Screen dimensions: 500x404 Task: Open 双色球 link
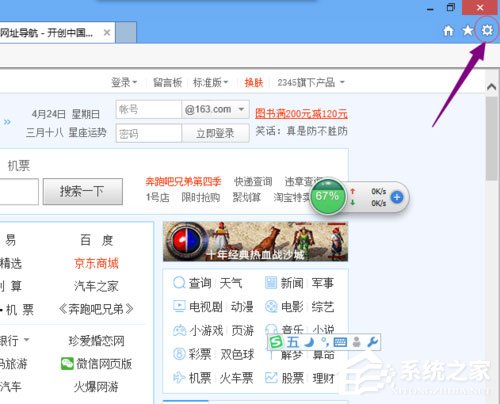tap(237, 354)
